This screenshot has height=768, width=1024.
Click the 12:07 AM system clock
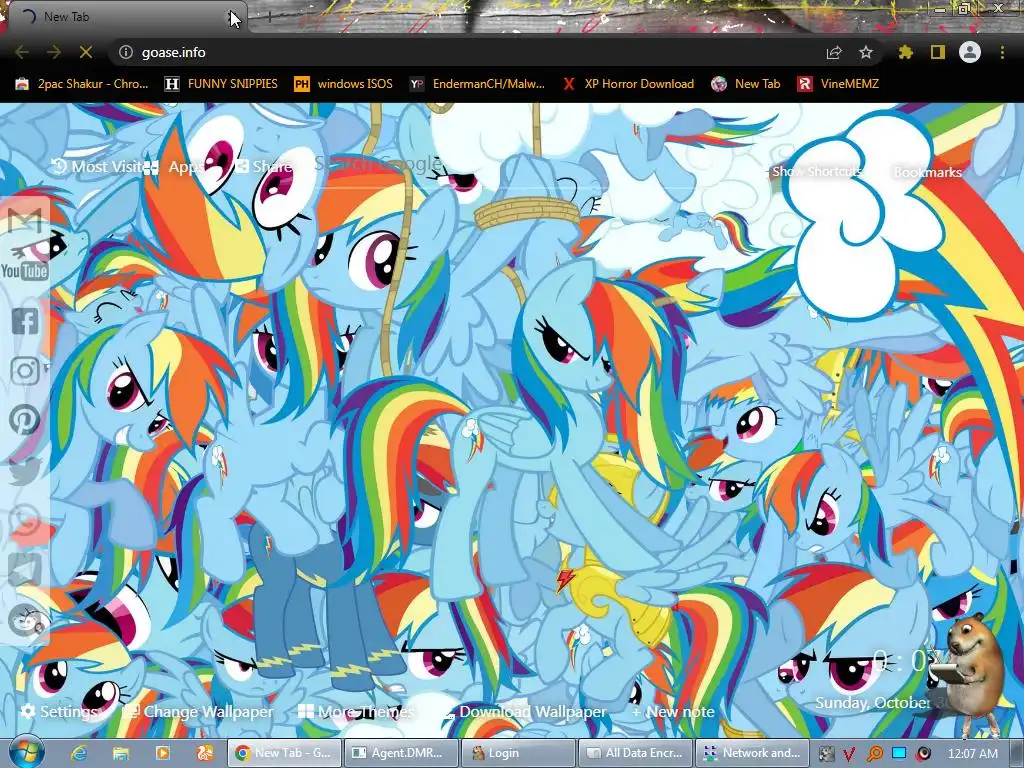coord(972,754)
